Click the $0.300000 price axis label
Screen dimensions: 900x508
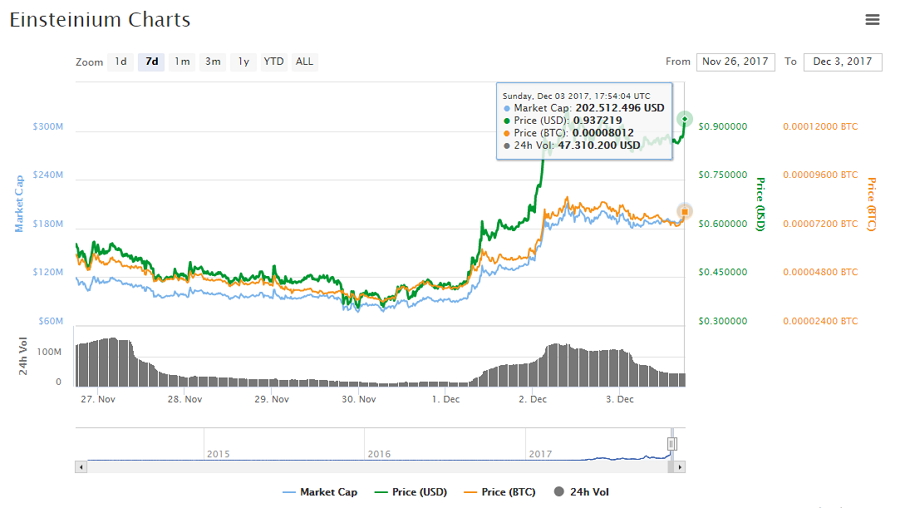(x=723, y=321)
